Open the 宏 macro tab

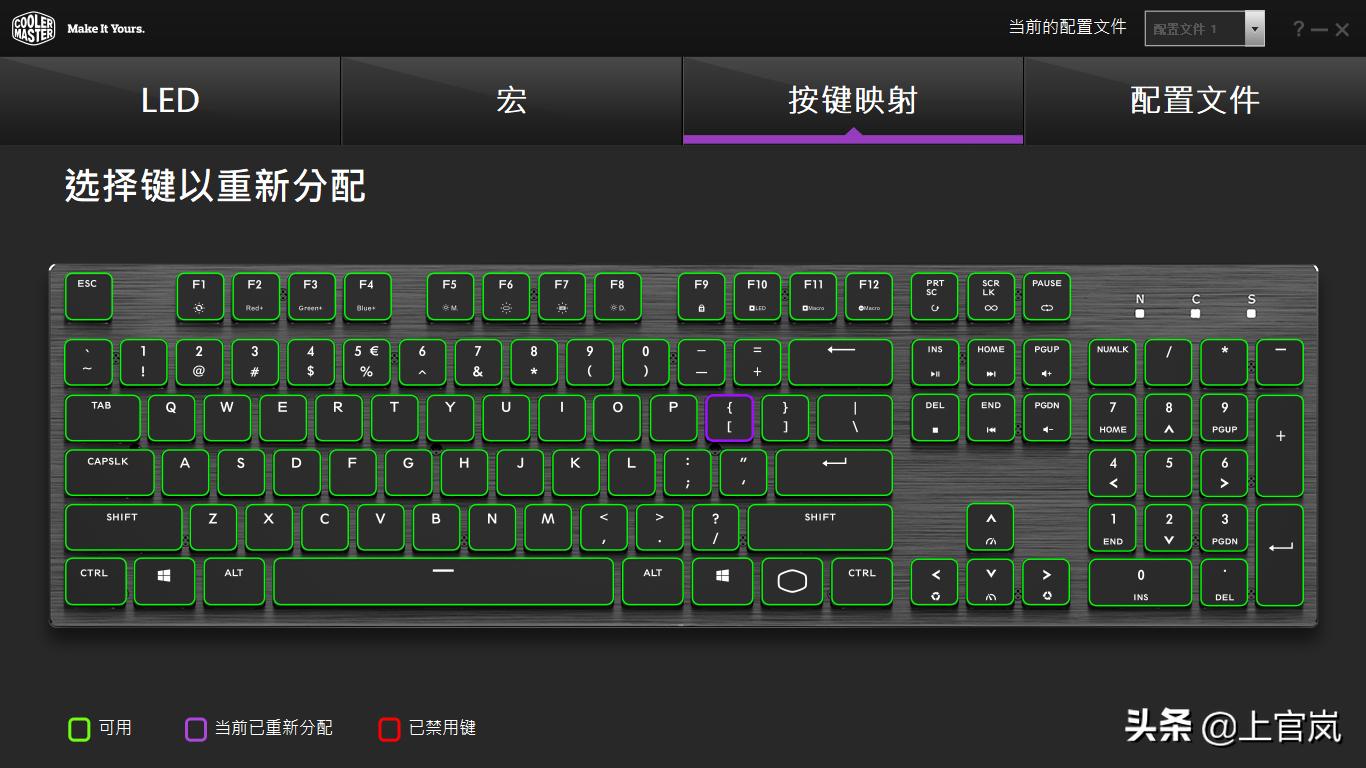pyautogui.click(x=511, y=101)
